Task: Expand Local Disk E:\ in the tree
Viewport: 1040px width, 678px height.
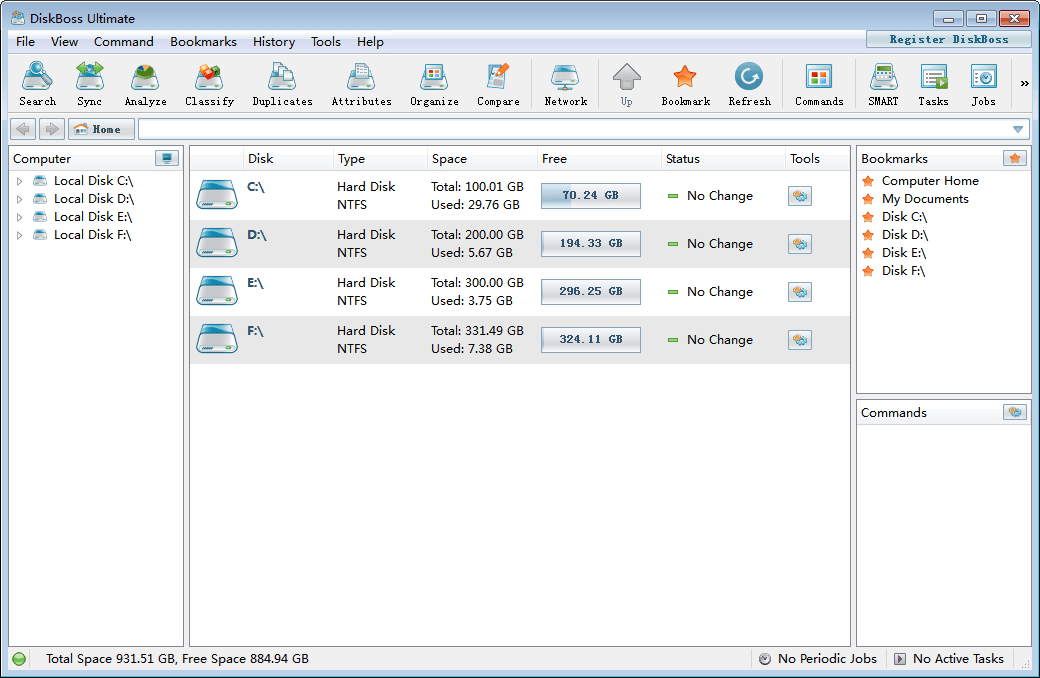Action: [x=19, y=216]
